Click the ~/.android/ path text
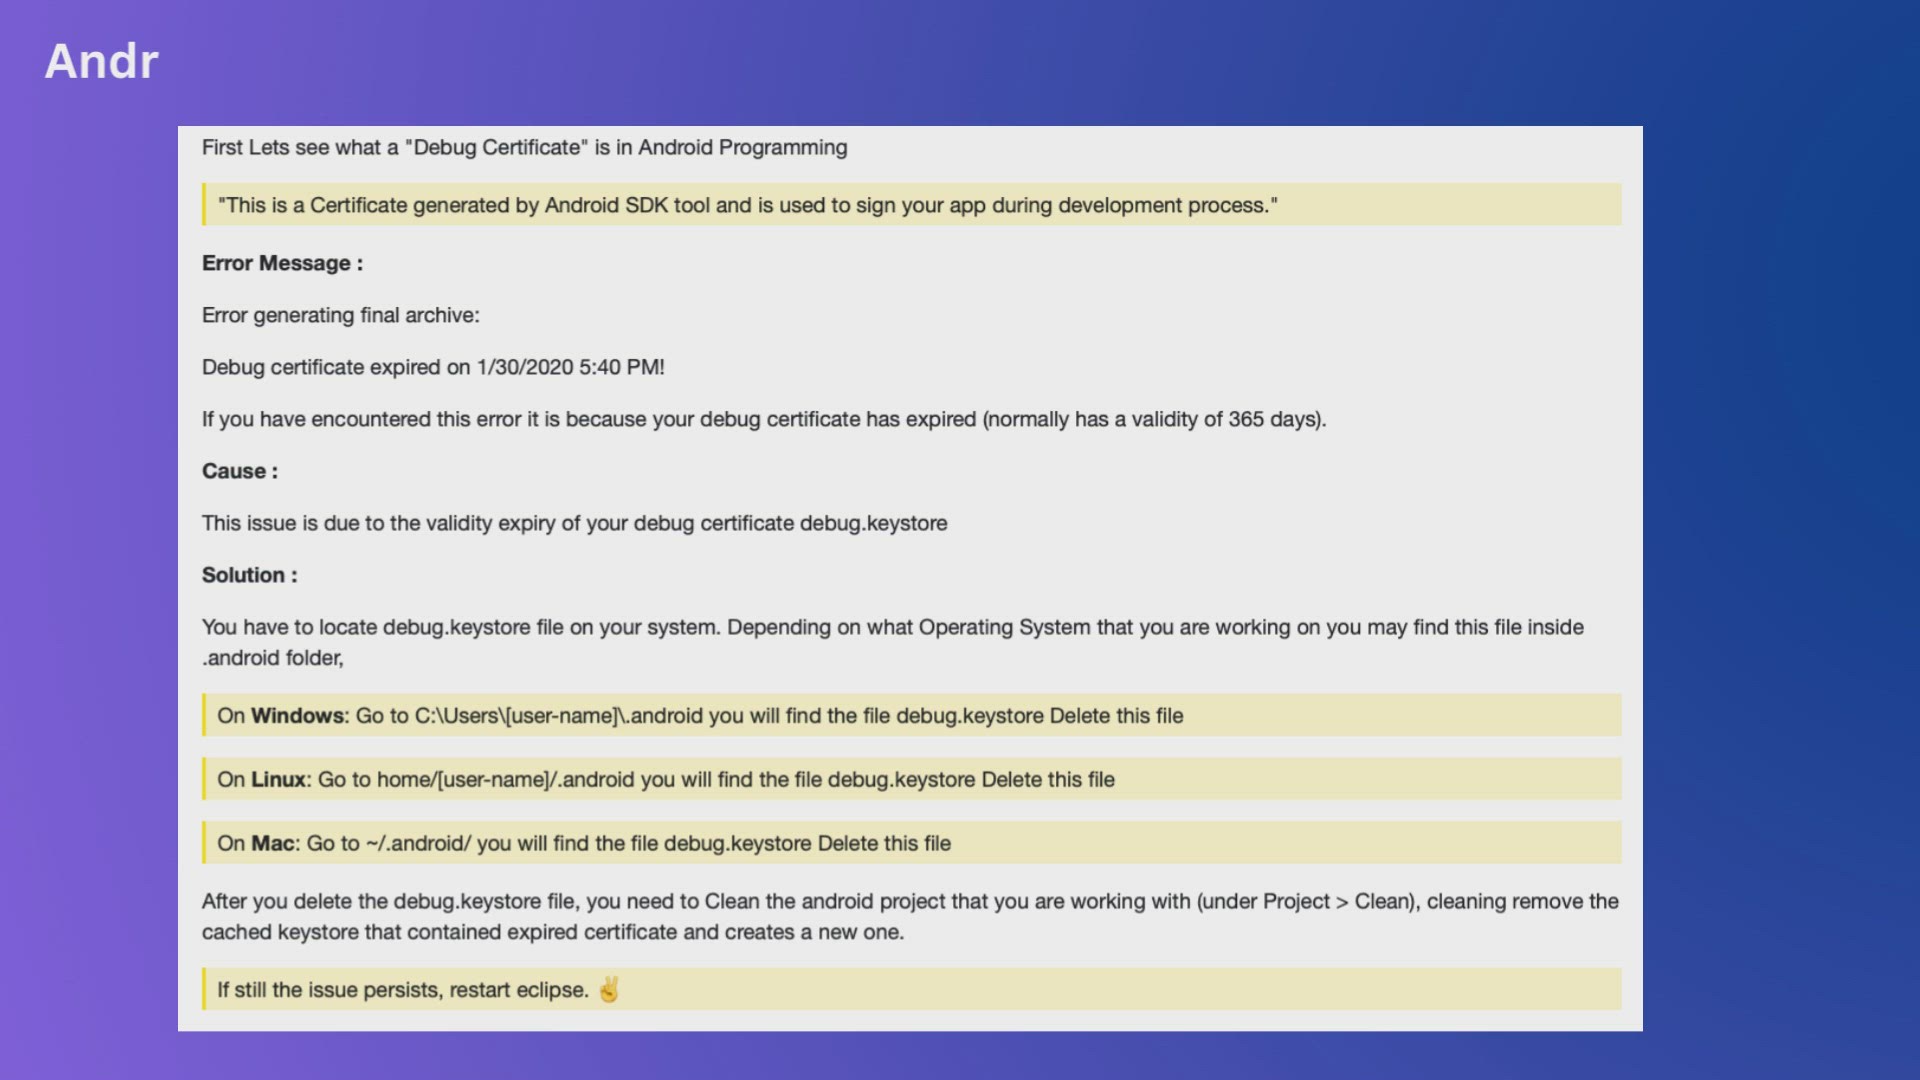The image size is (1920, 1080). point(418,844)
